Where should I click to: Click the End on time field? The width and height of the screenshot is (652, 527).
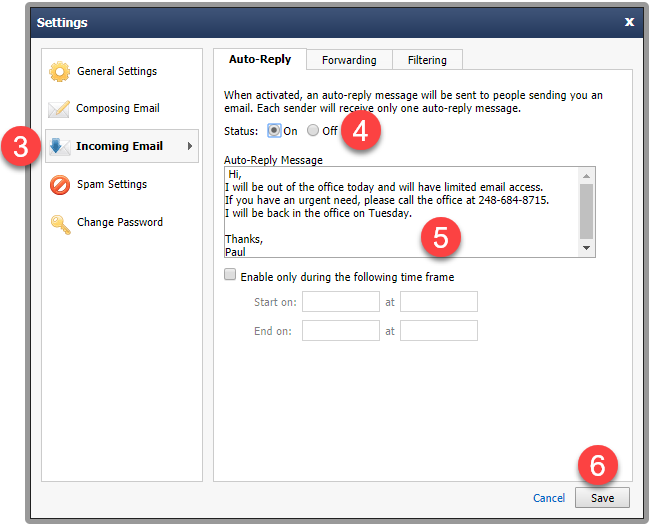[439, 331]
